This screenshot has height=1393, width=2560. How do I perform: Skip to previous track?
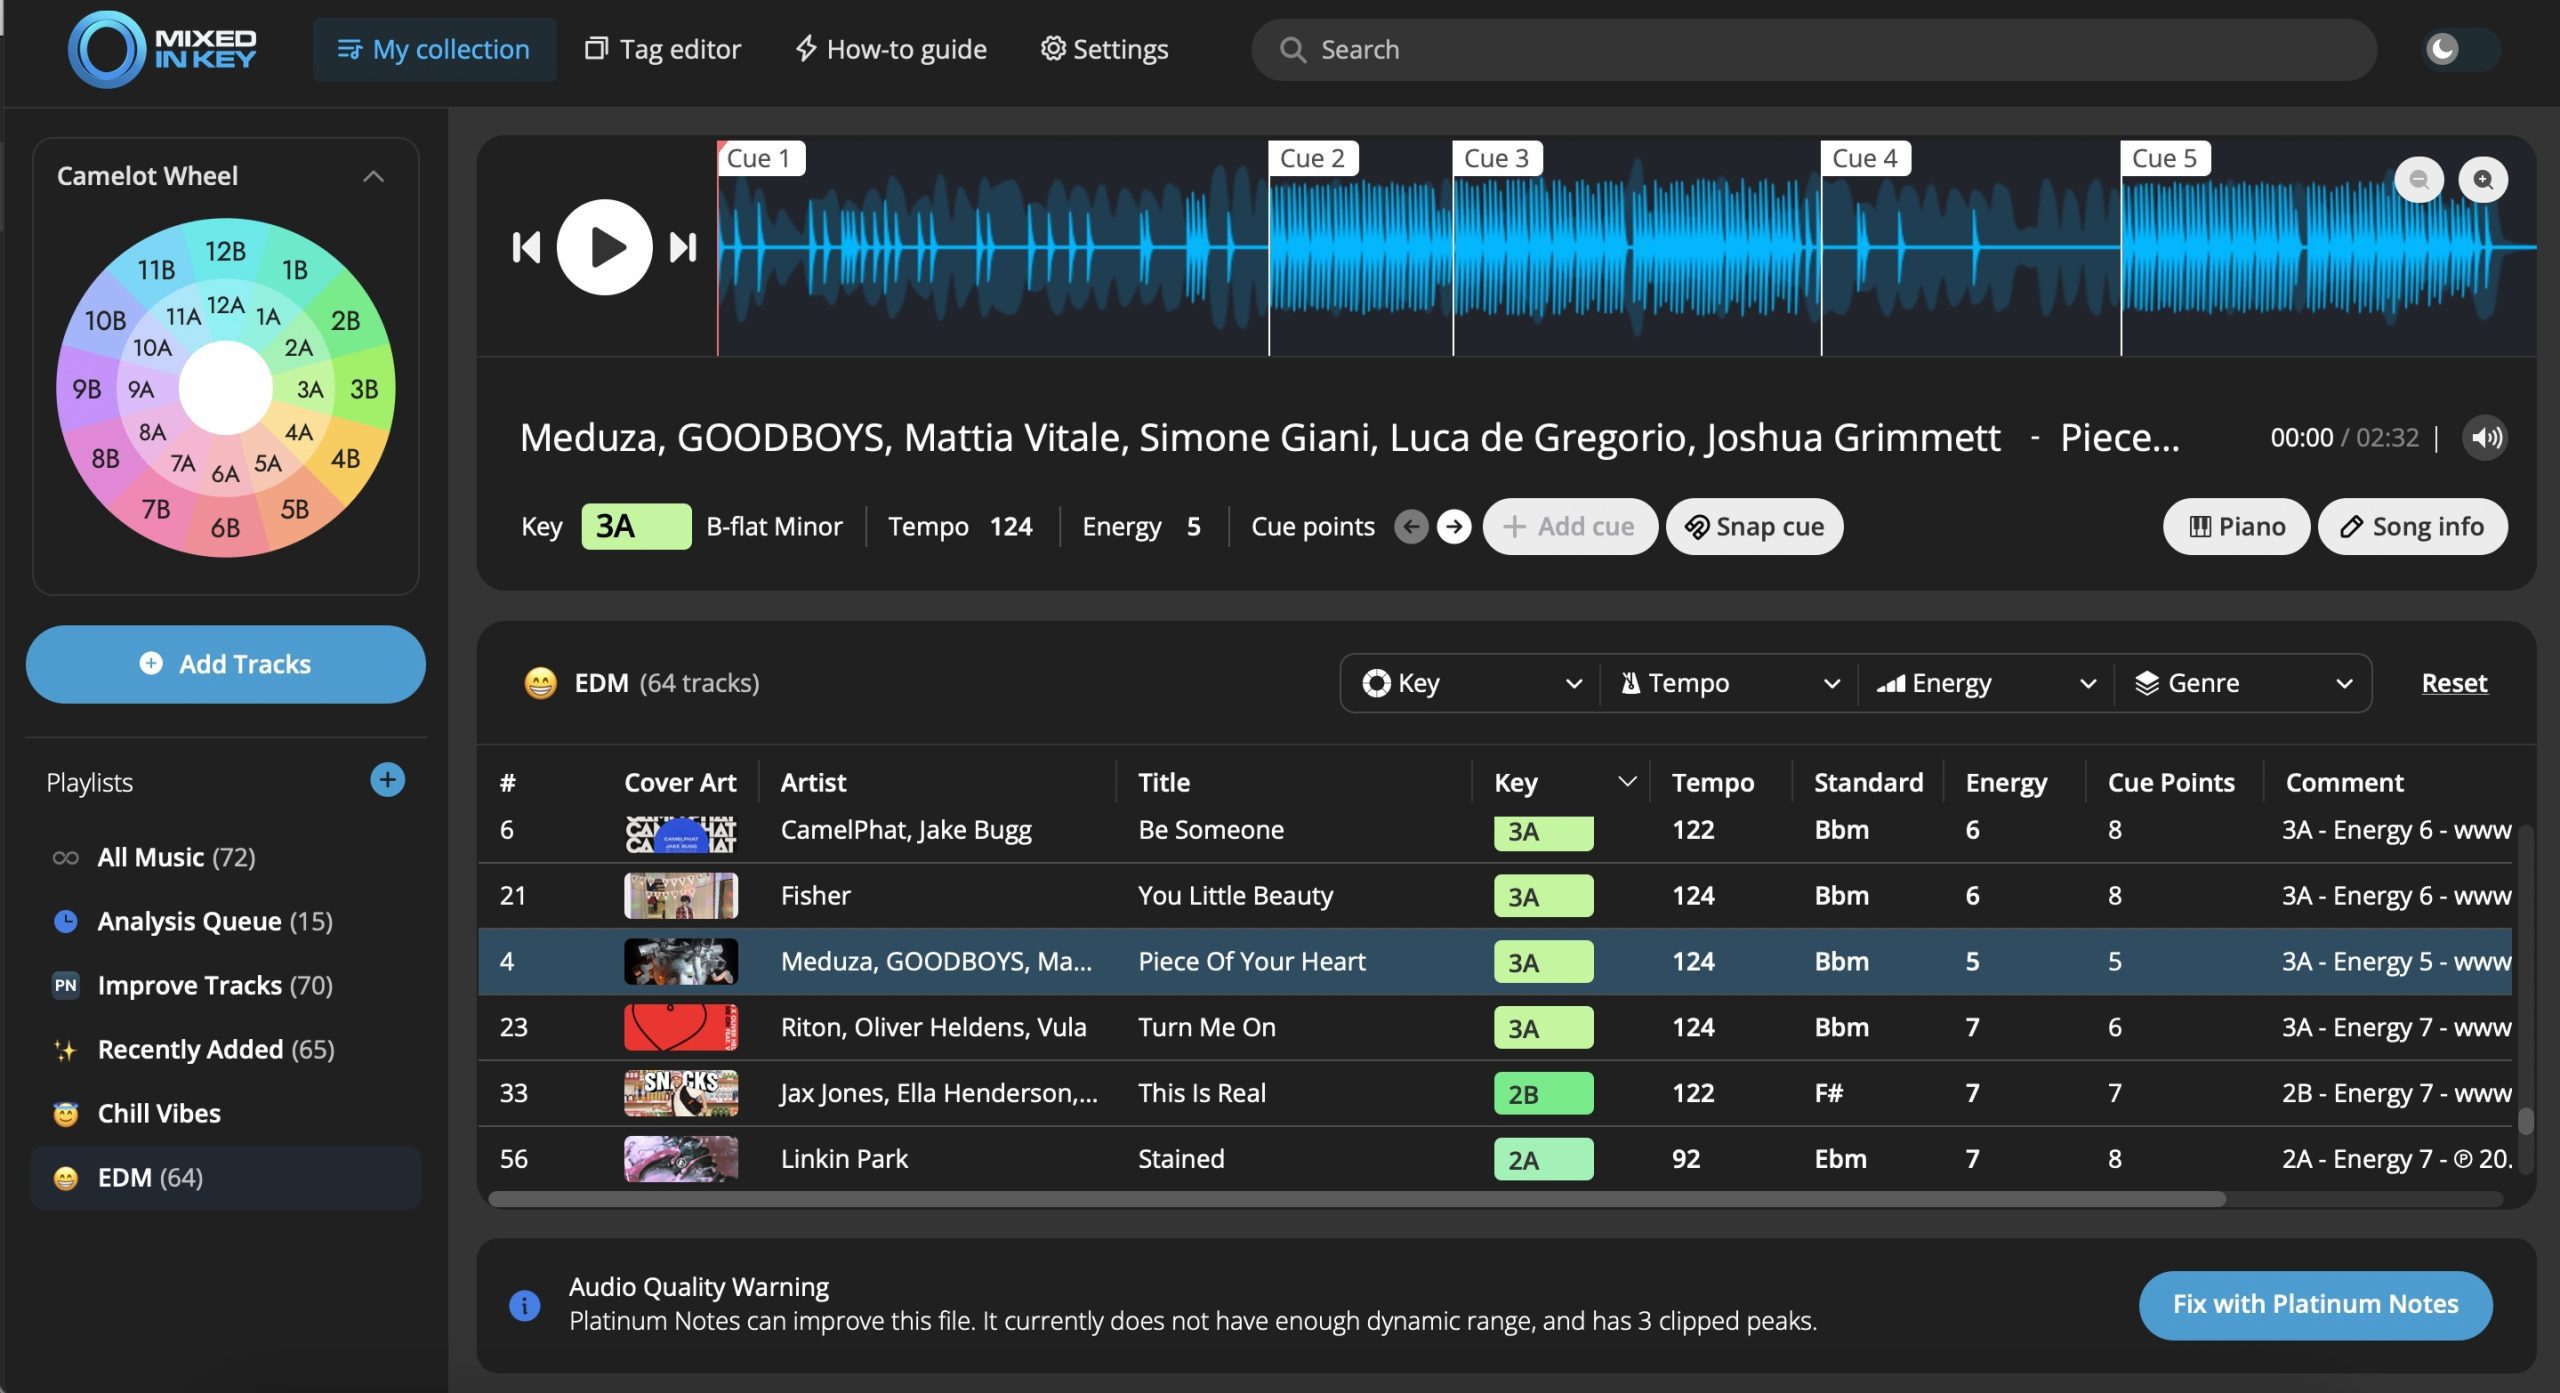click(526, 247)
